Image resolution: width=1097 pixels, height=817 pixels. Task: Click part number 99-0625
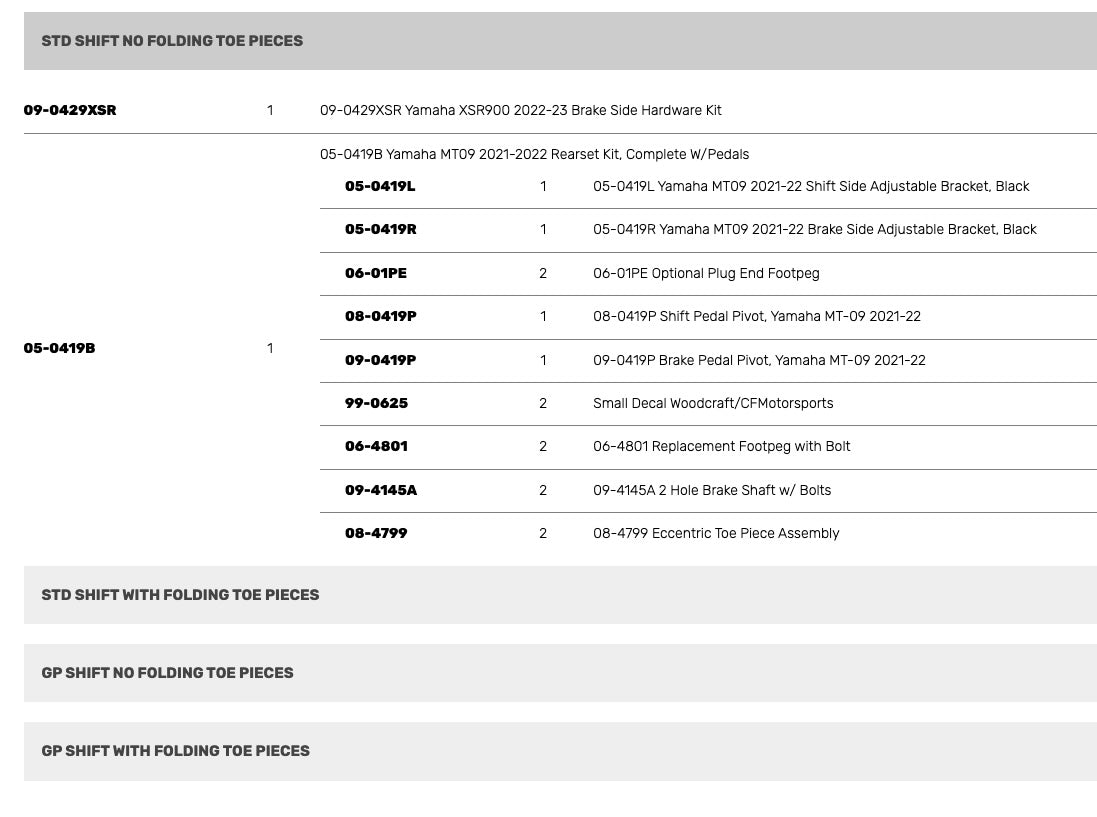click(377, 403)
